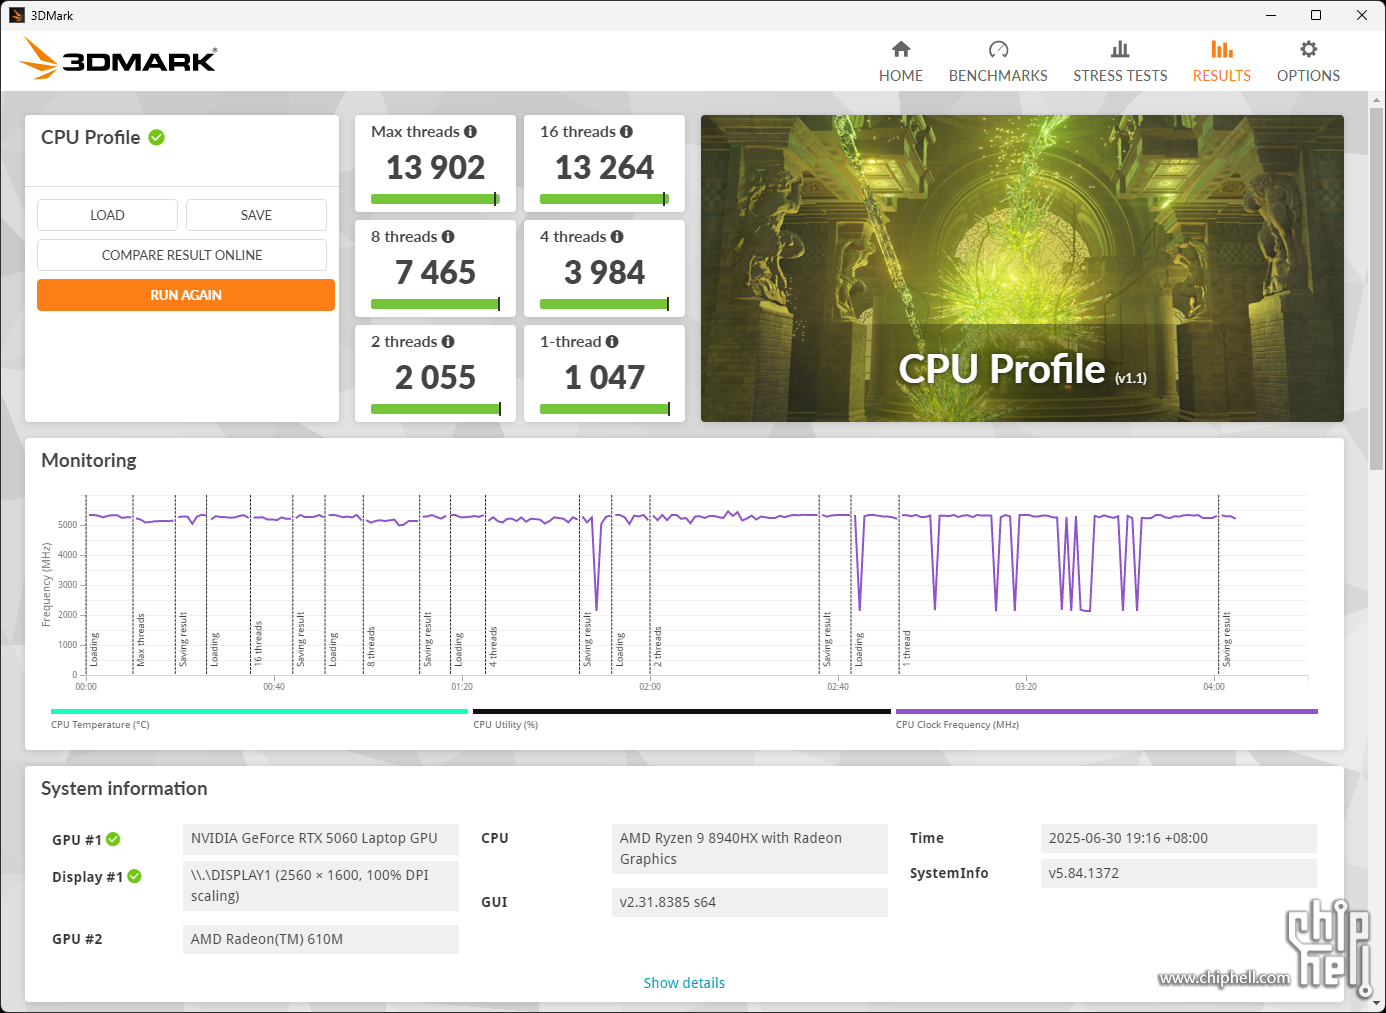
Task: Click the System information heading
Action: (x=124, y=788)
